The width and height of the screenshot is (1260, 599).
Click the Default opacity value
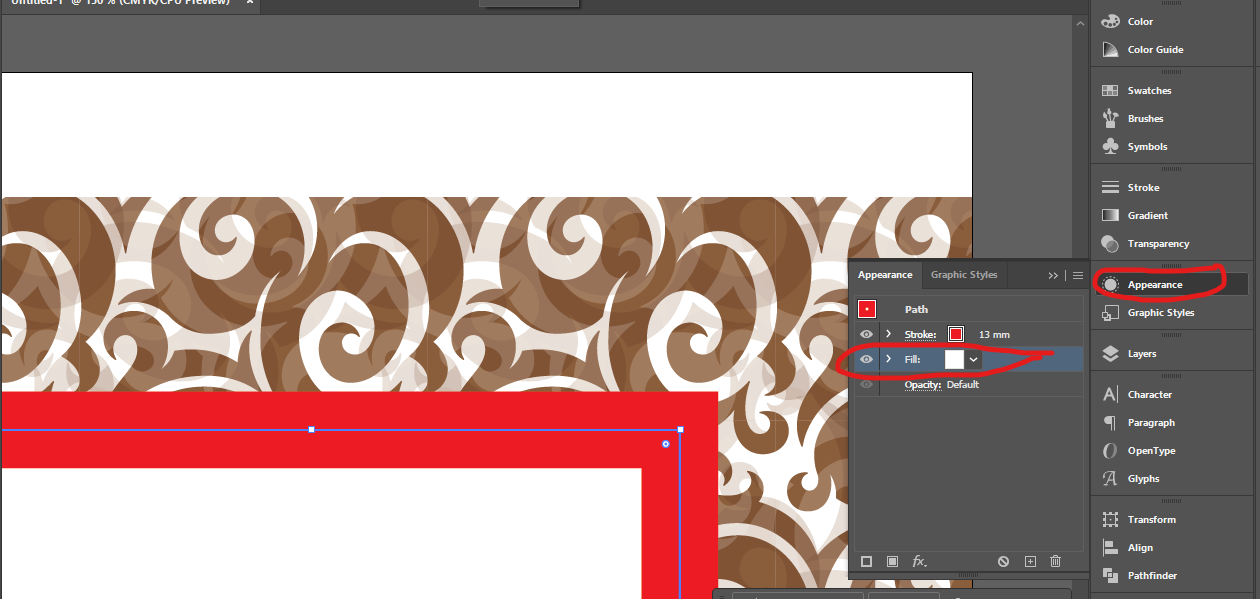tap(963, 384)
